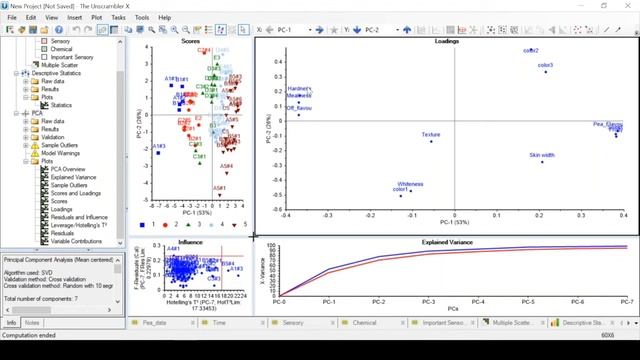Viewport: 640px width, 360px height.
Task: Click the Open folder icon in toolbar
Action: click(44, 30)
